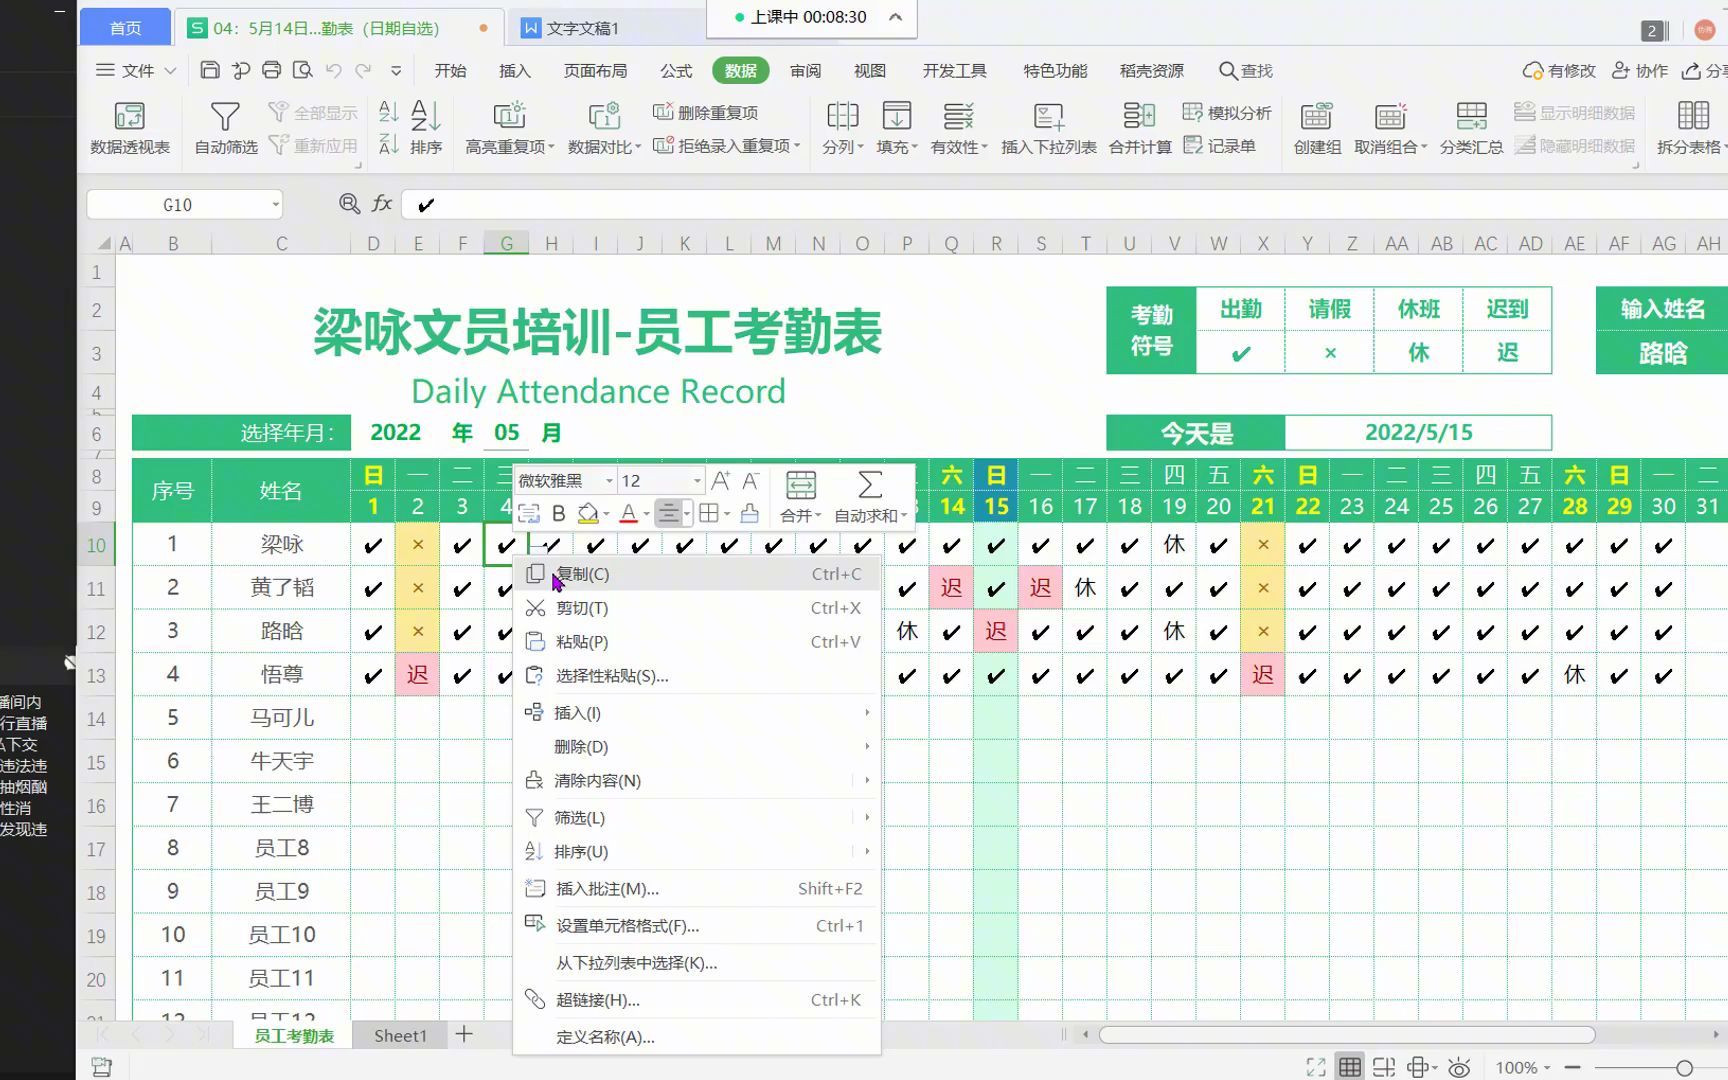Open 分类汇总 subtotal tool
Screen dimensions: 1728x1080
point(1471,127)
